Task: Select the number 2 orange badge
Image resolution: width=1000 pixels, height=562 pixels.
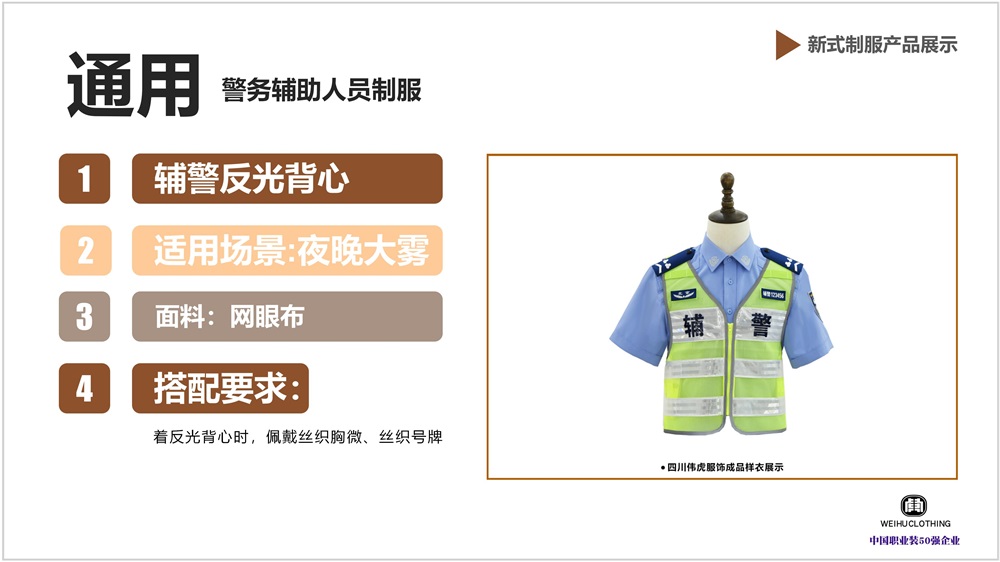Action: tap(85, 250)
